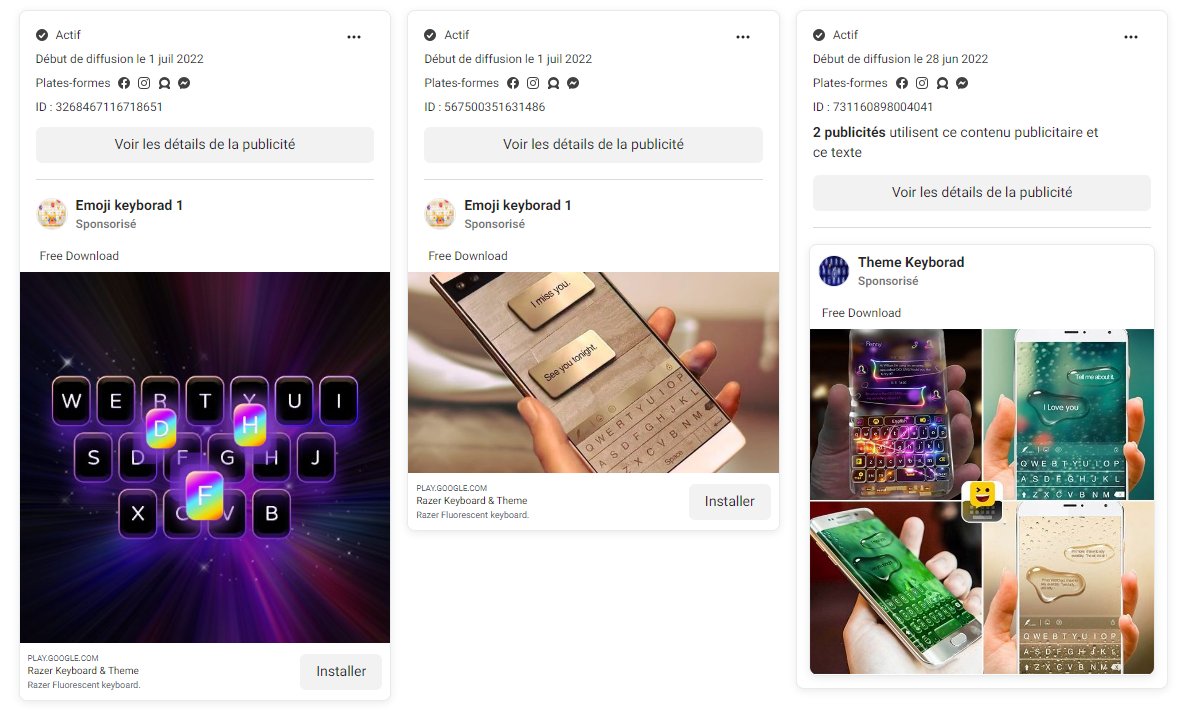View ad details for ID 3268467116718651
The image size is (1186, 710).
pyautogui.click(x=205, y=144)
